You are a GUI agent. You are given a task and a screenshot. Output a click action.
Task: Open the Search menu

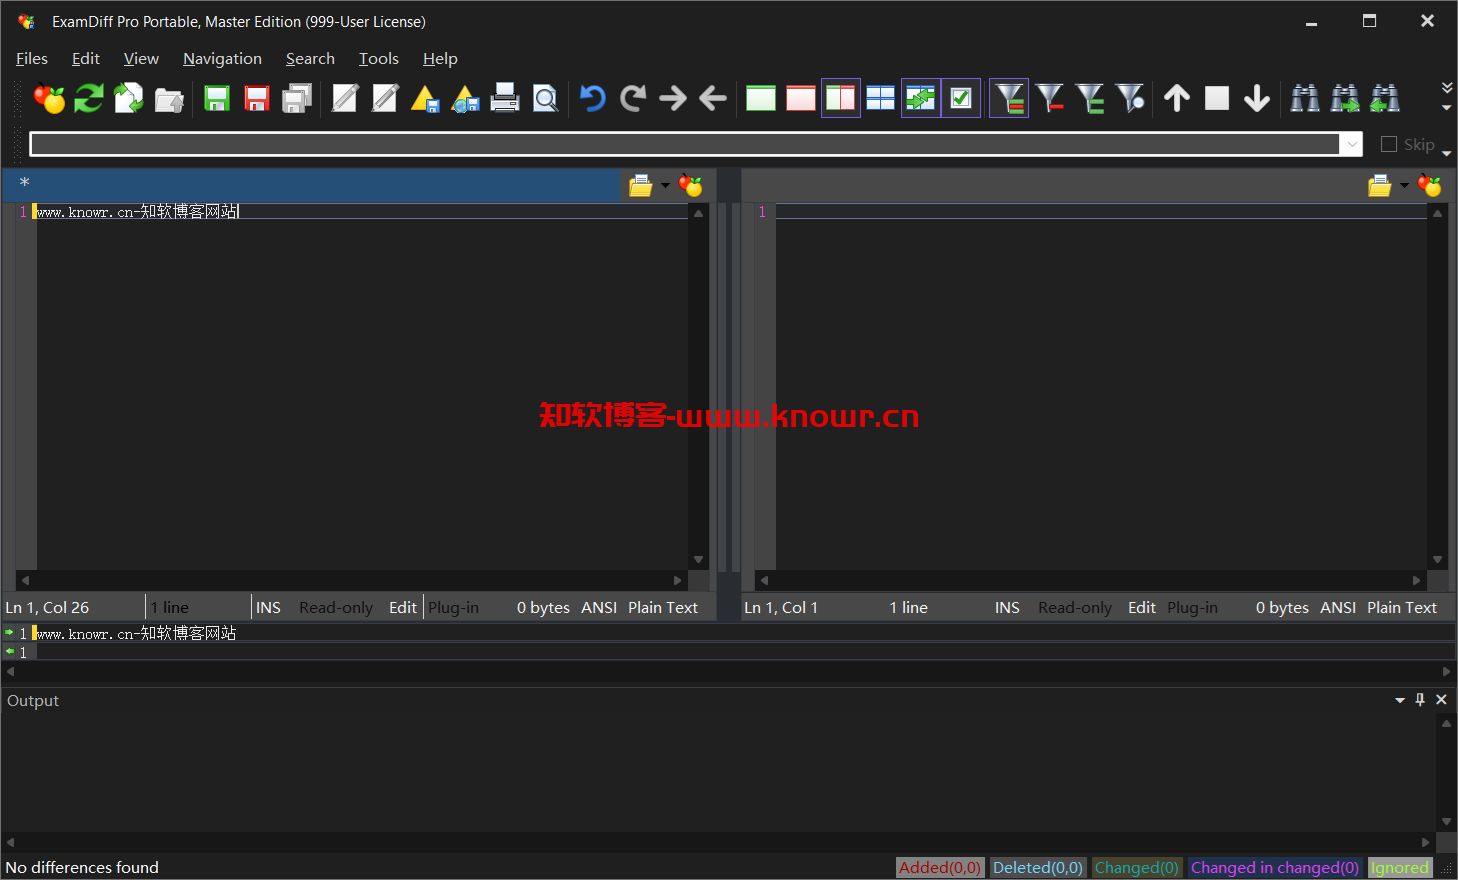click(310, 59)
